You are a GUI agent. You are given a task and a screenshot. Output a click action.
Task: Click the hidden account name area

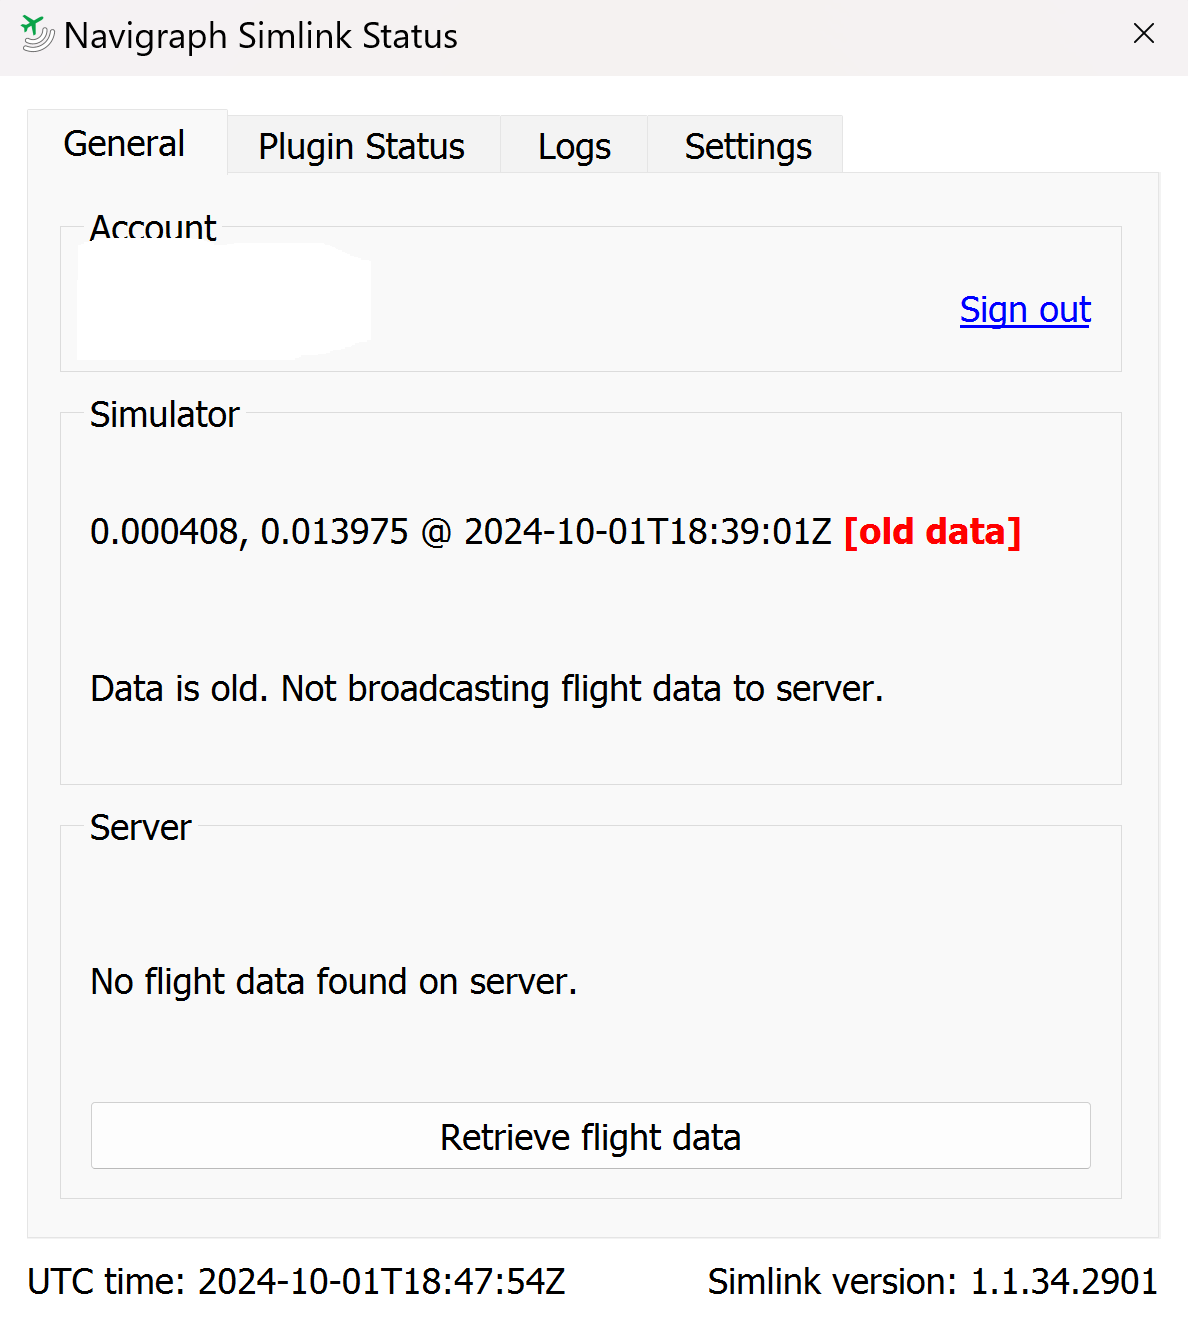[222, 298]
